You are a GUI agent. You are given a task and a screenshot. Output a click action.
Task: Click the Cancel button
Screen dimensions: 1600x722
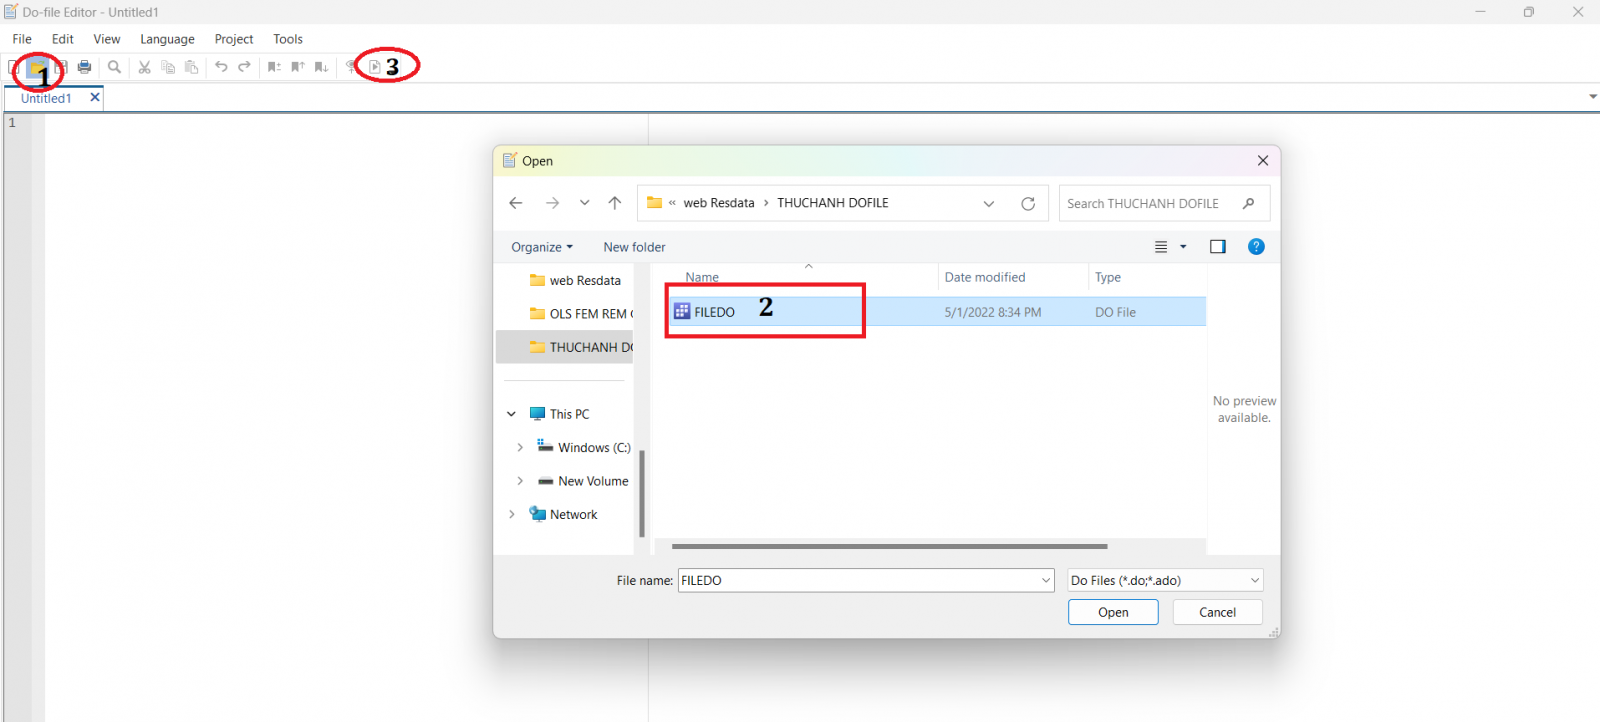[x=1216, y=612]
